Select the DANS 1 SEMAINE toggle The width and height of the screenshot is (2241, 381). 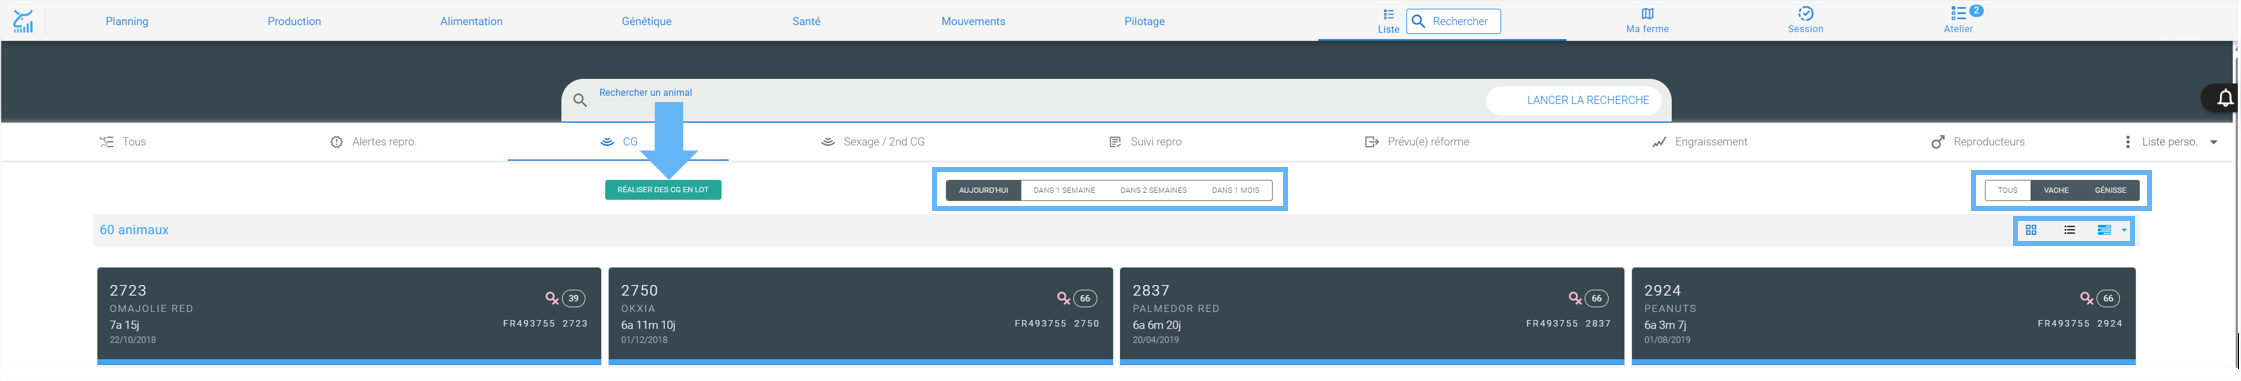(1064, 190)
